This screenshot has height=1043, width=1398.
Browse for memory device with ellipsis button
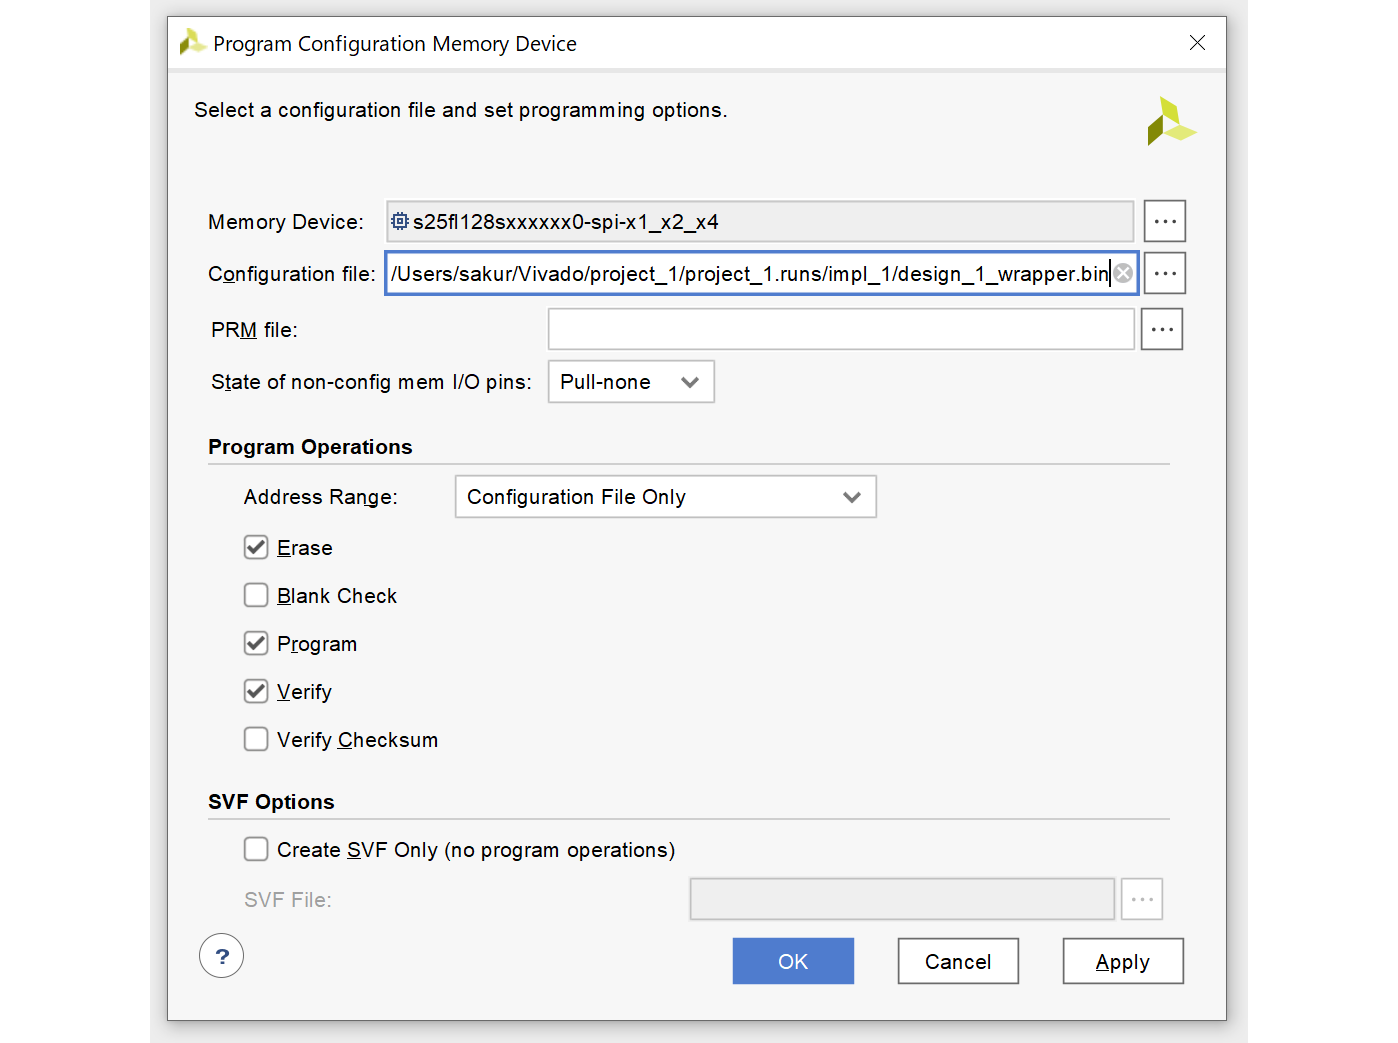[x=1164, y=221]
